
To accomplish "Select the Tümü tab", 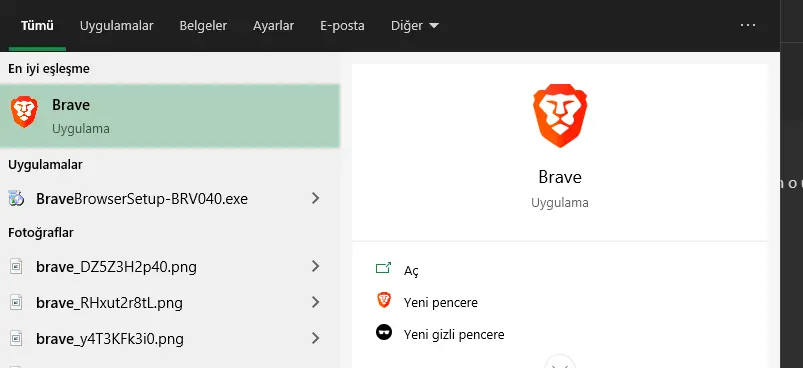I will coord(37,26).
